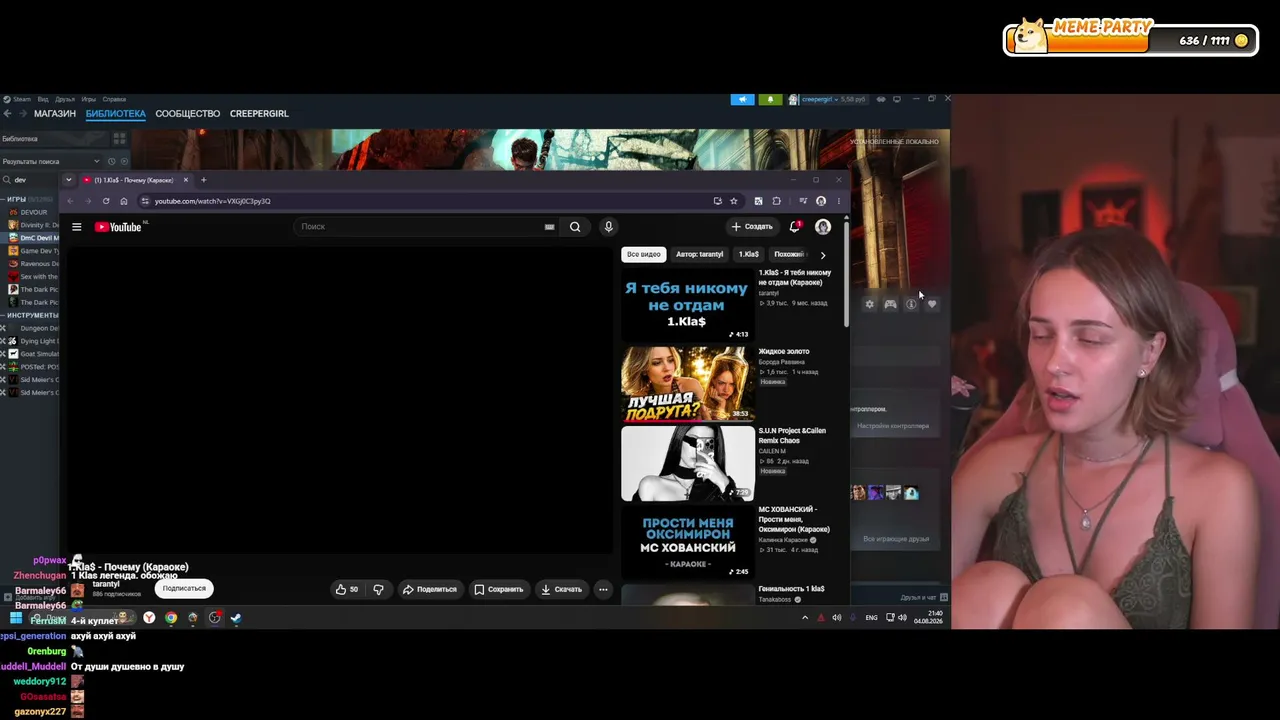Image resolution: width=1280 pixels, height=720 pixels.
Task: Click the Сохранить save button
Action: [x=499, y=589]
